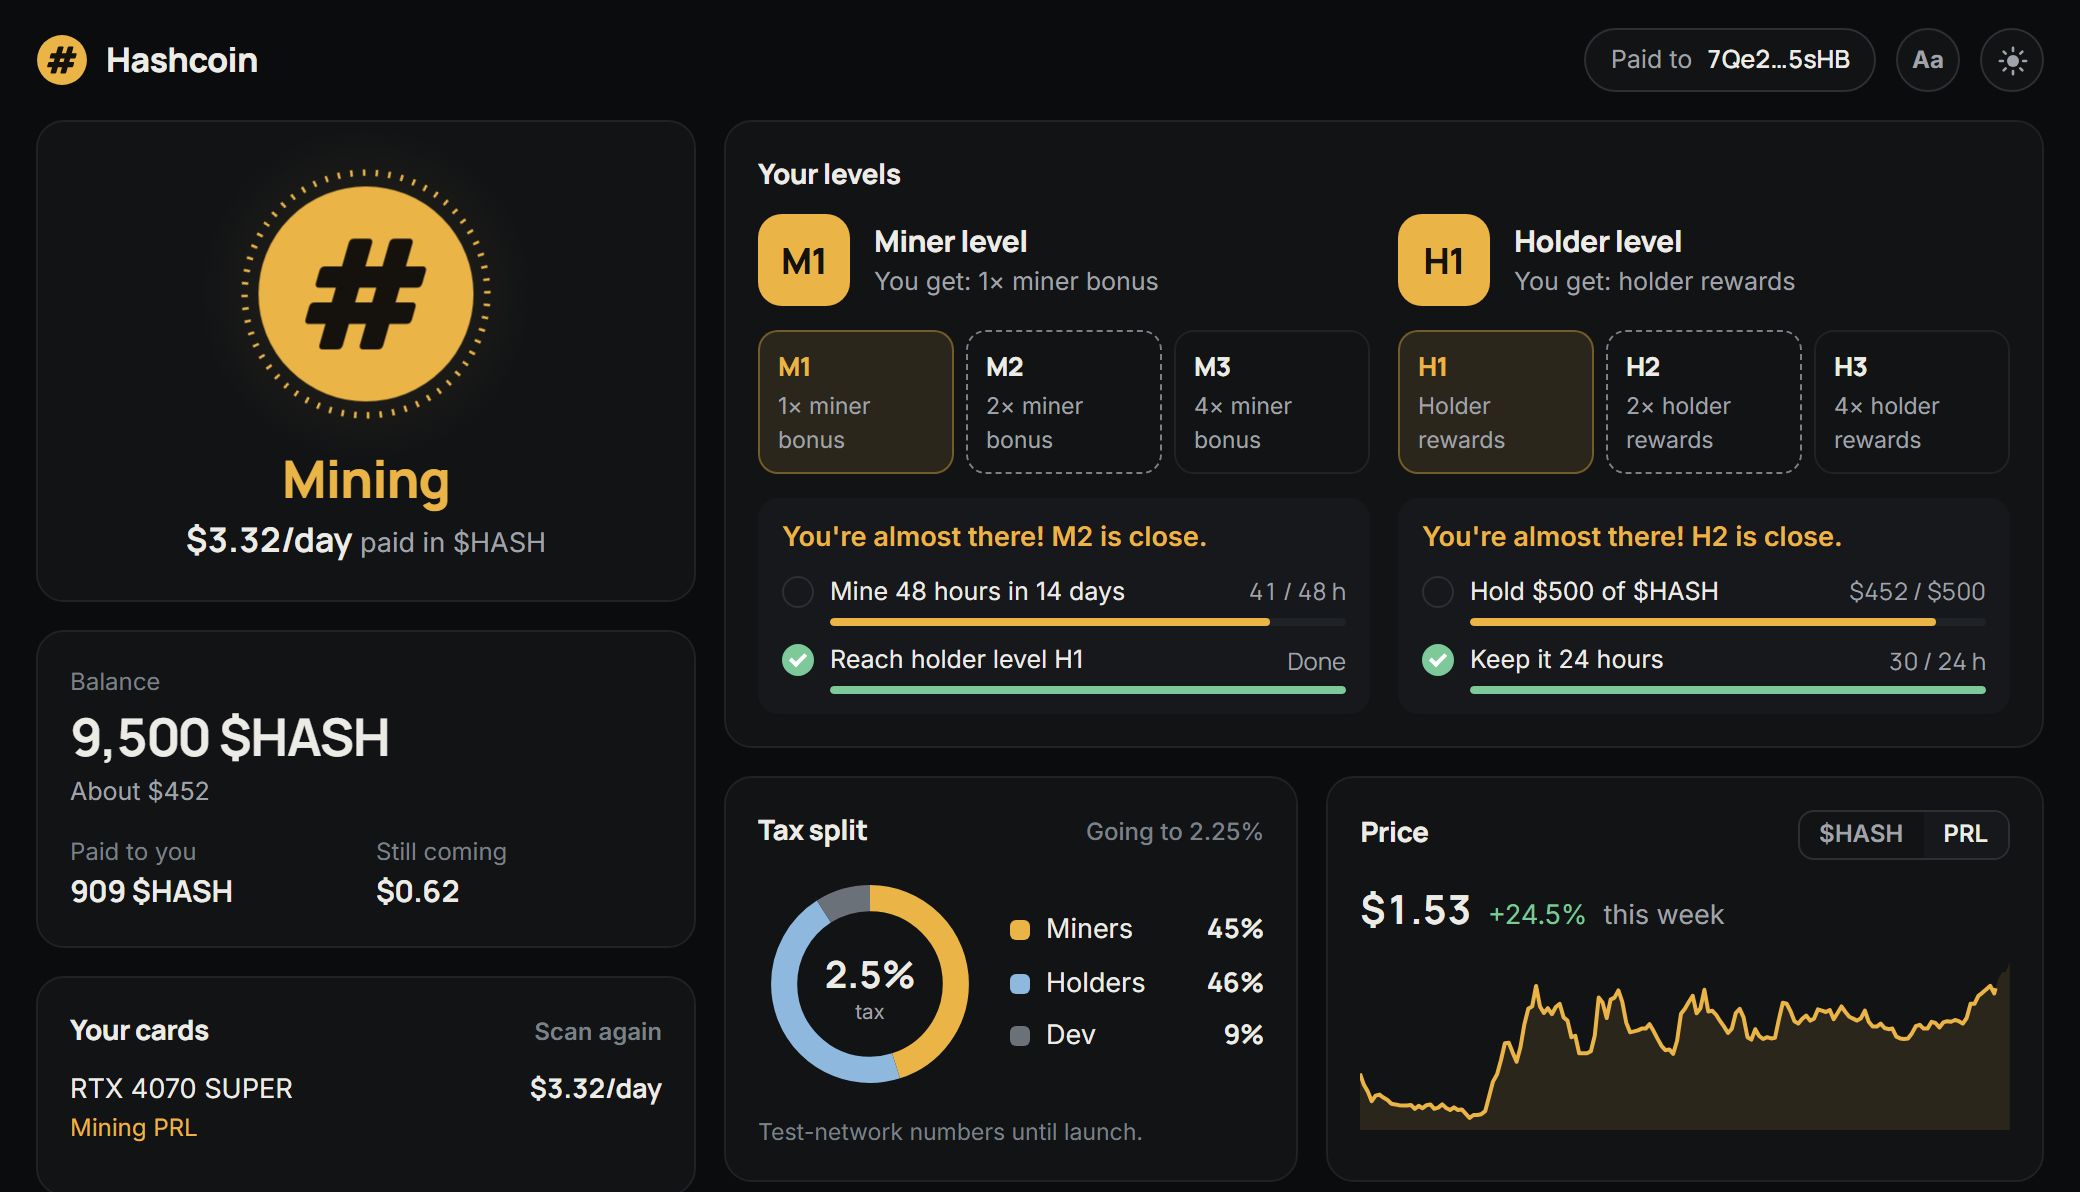Click the green check beside Reach holder level H1

tap(798, 660)
